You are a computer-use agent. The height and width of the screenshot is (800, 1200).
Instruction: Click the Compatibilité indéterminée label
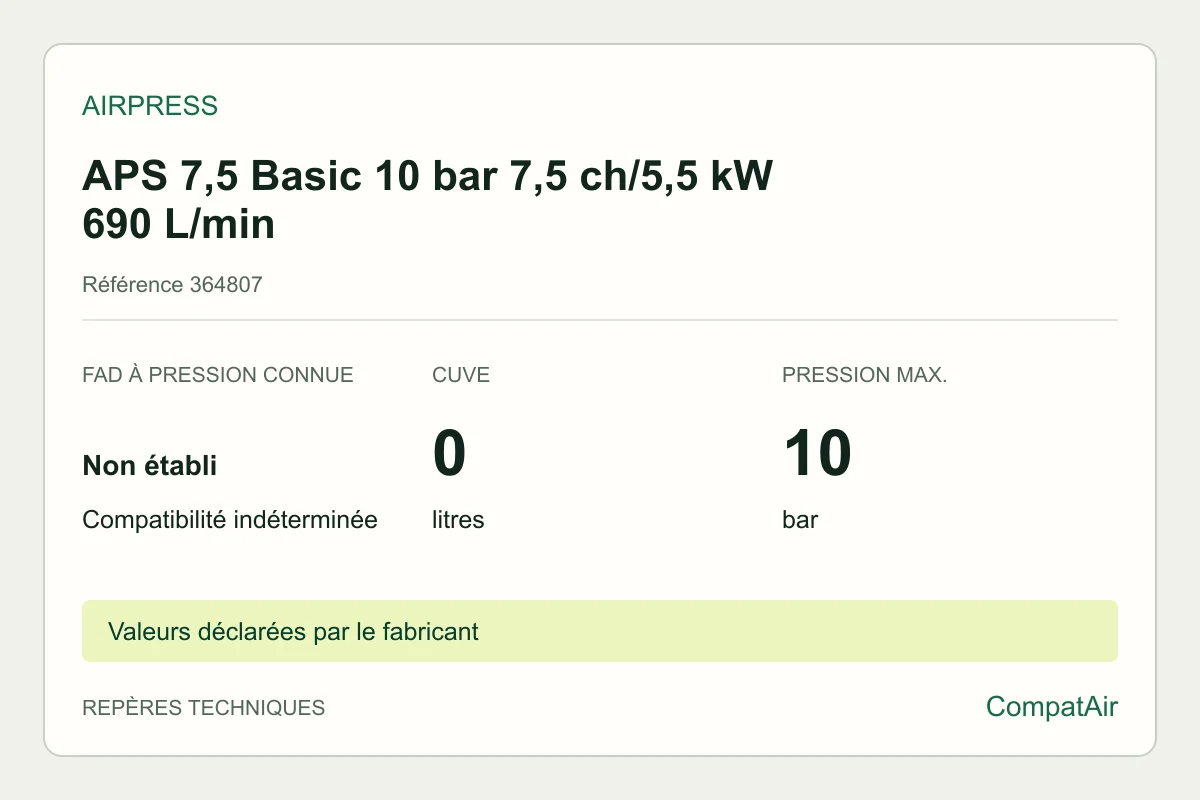(230, 521)
